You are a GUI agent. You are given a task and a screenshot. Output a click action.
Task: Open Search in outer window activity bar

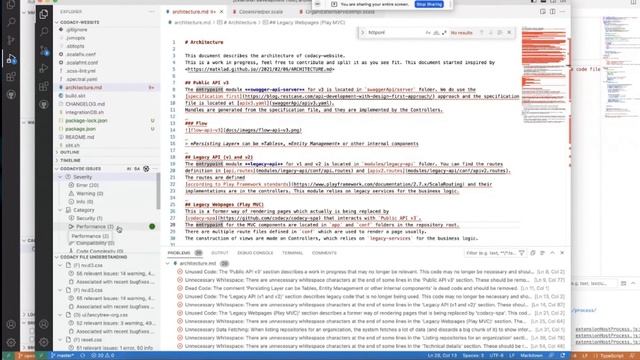[11, 21]
